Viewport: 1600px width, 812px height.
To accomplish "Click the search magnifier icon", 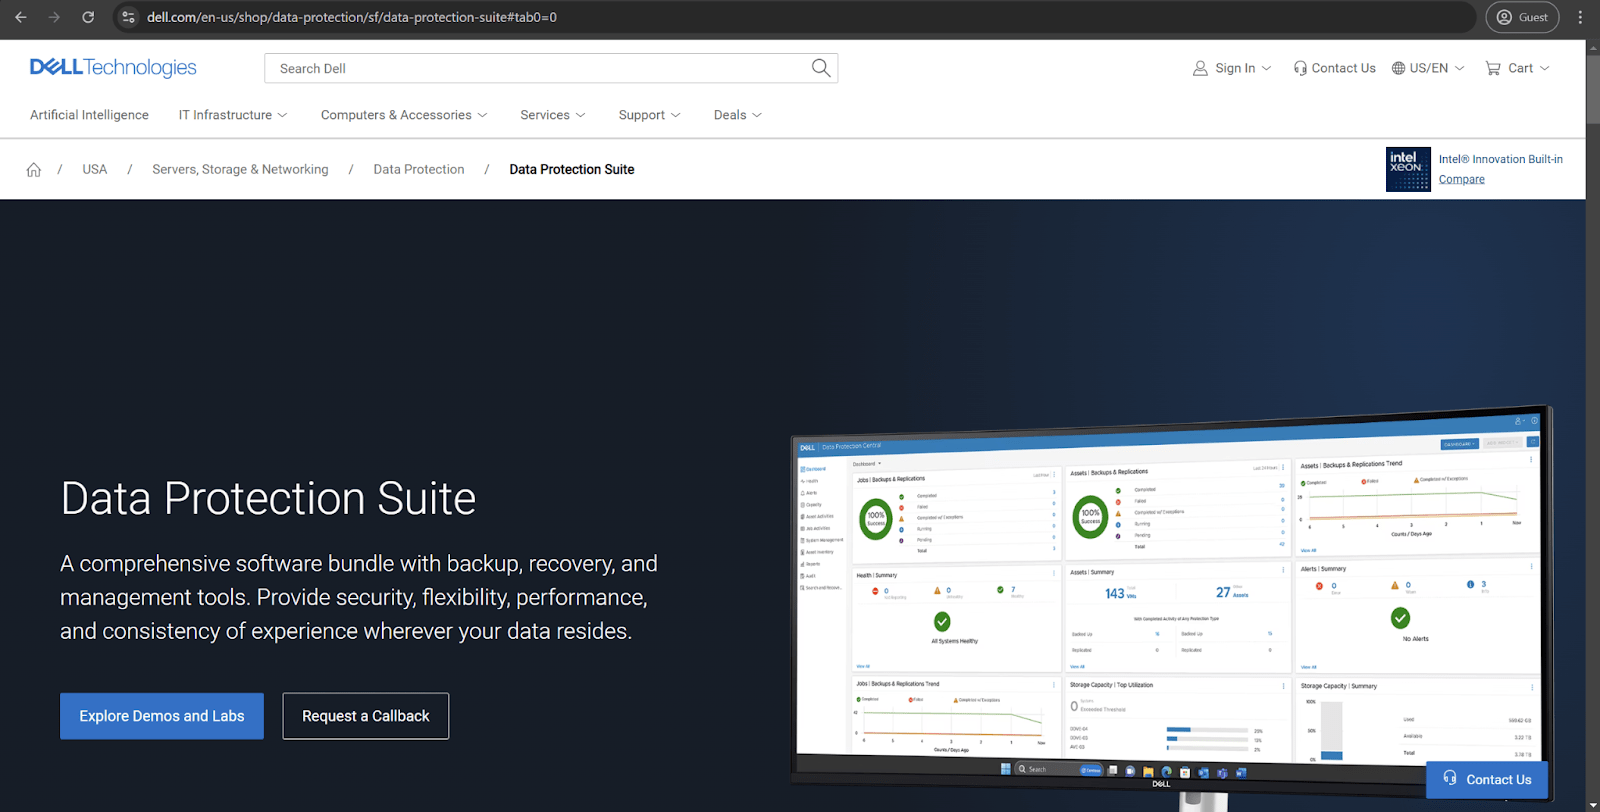I will click(x=821, y=68).
